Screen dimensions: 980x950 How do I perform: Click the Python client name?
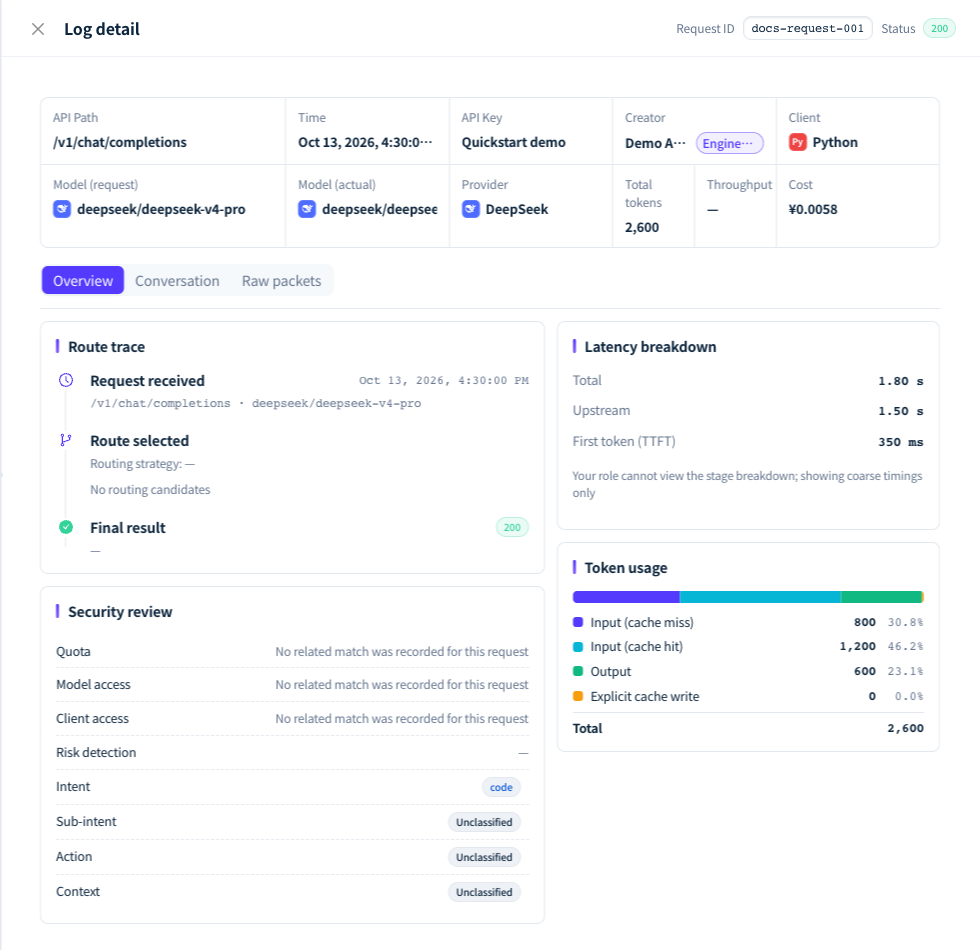[835, 142]
